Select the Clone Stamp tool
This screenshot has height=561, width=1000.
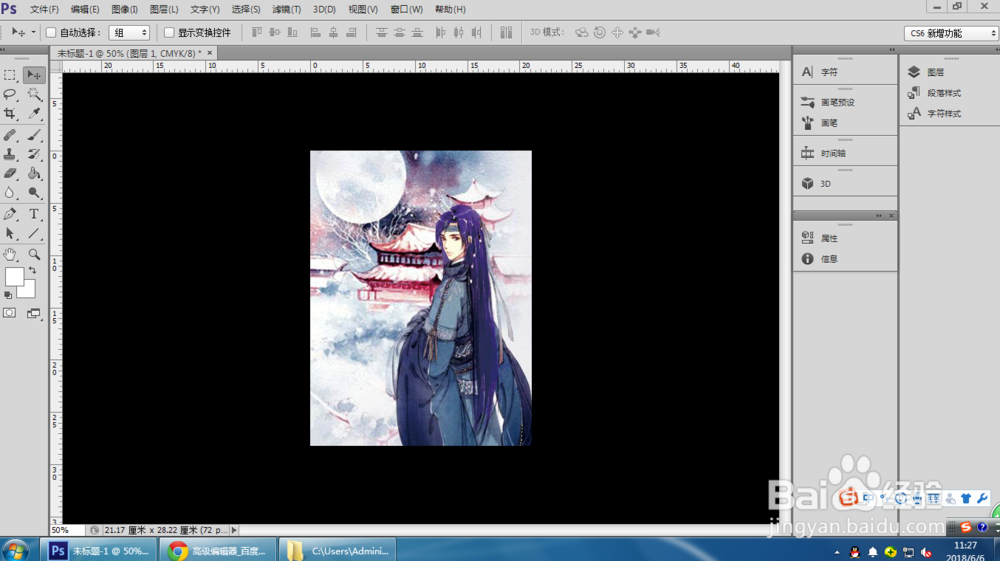10,154
